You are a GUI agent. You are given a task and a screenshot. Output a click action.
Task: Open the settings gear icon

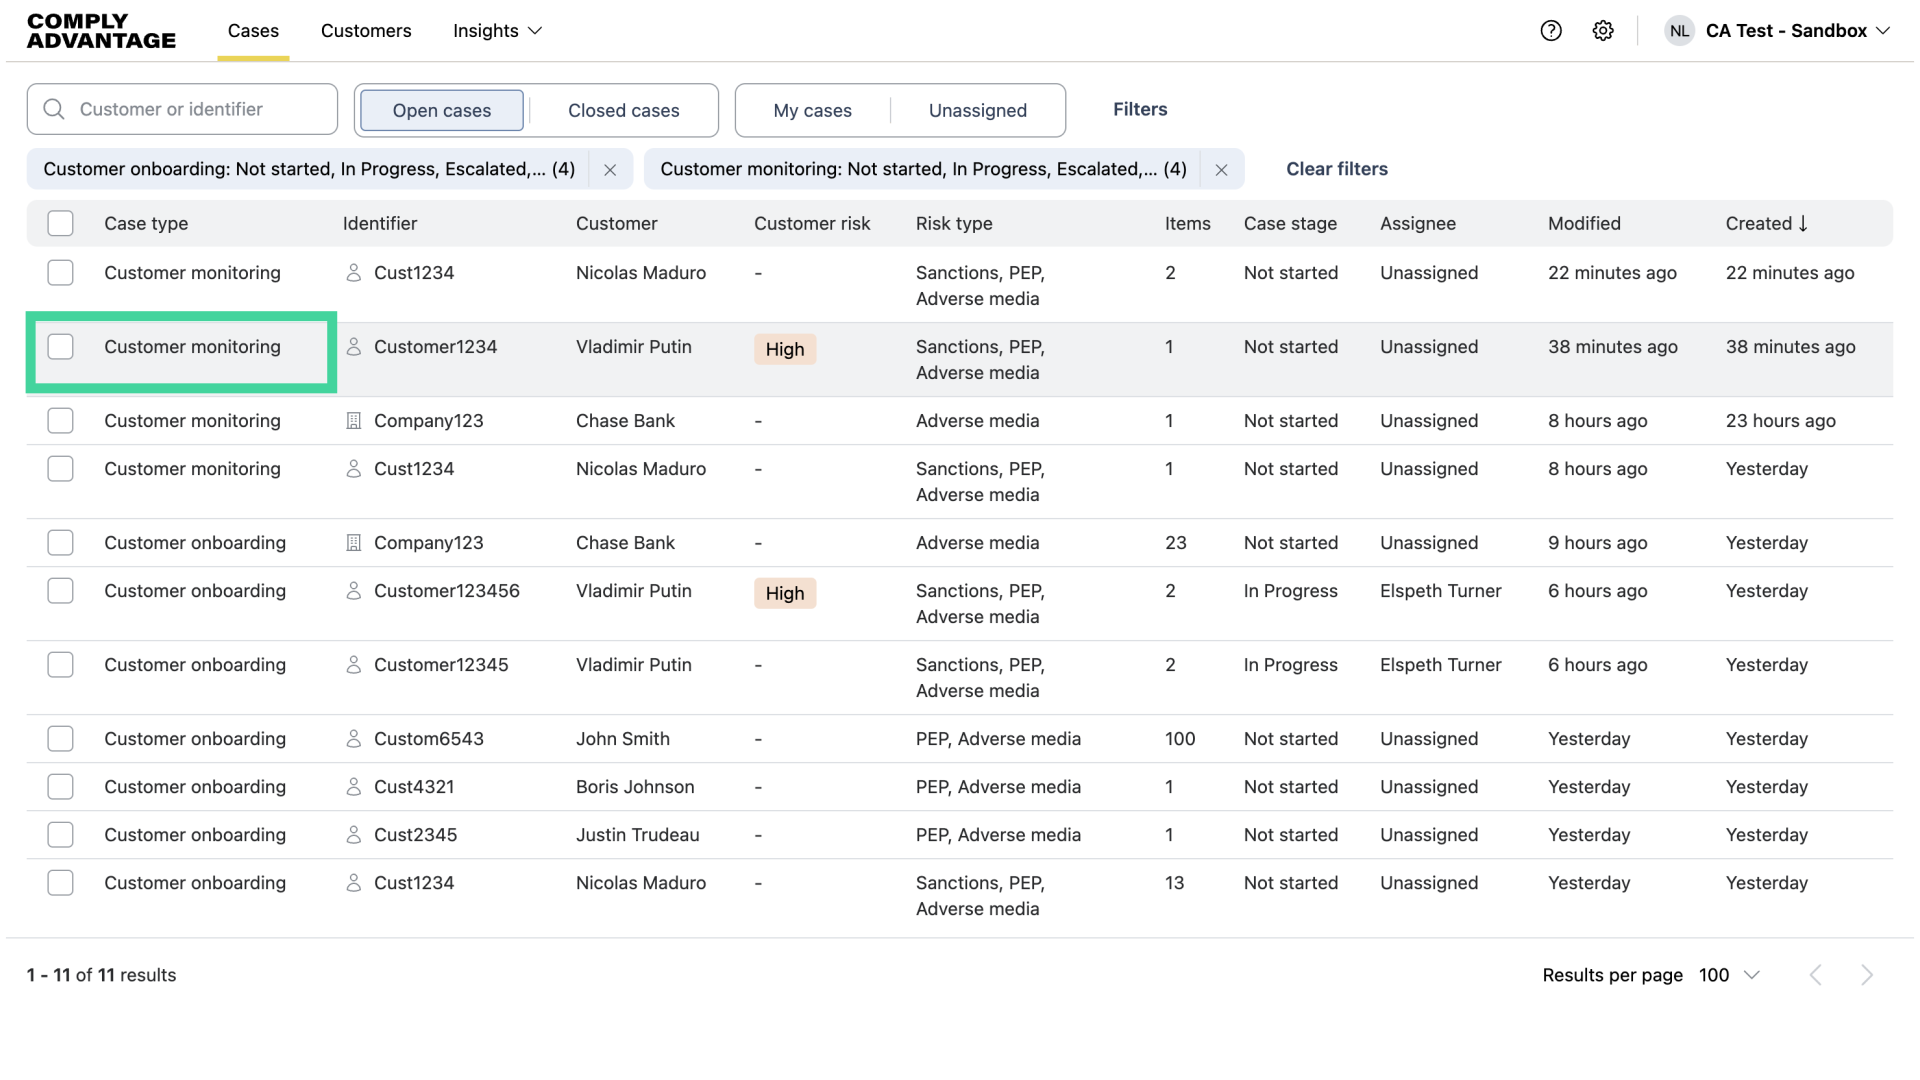click(1604, 31)
